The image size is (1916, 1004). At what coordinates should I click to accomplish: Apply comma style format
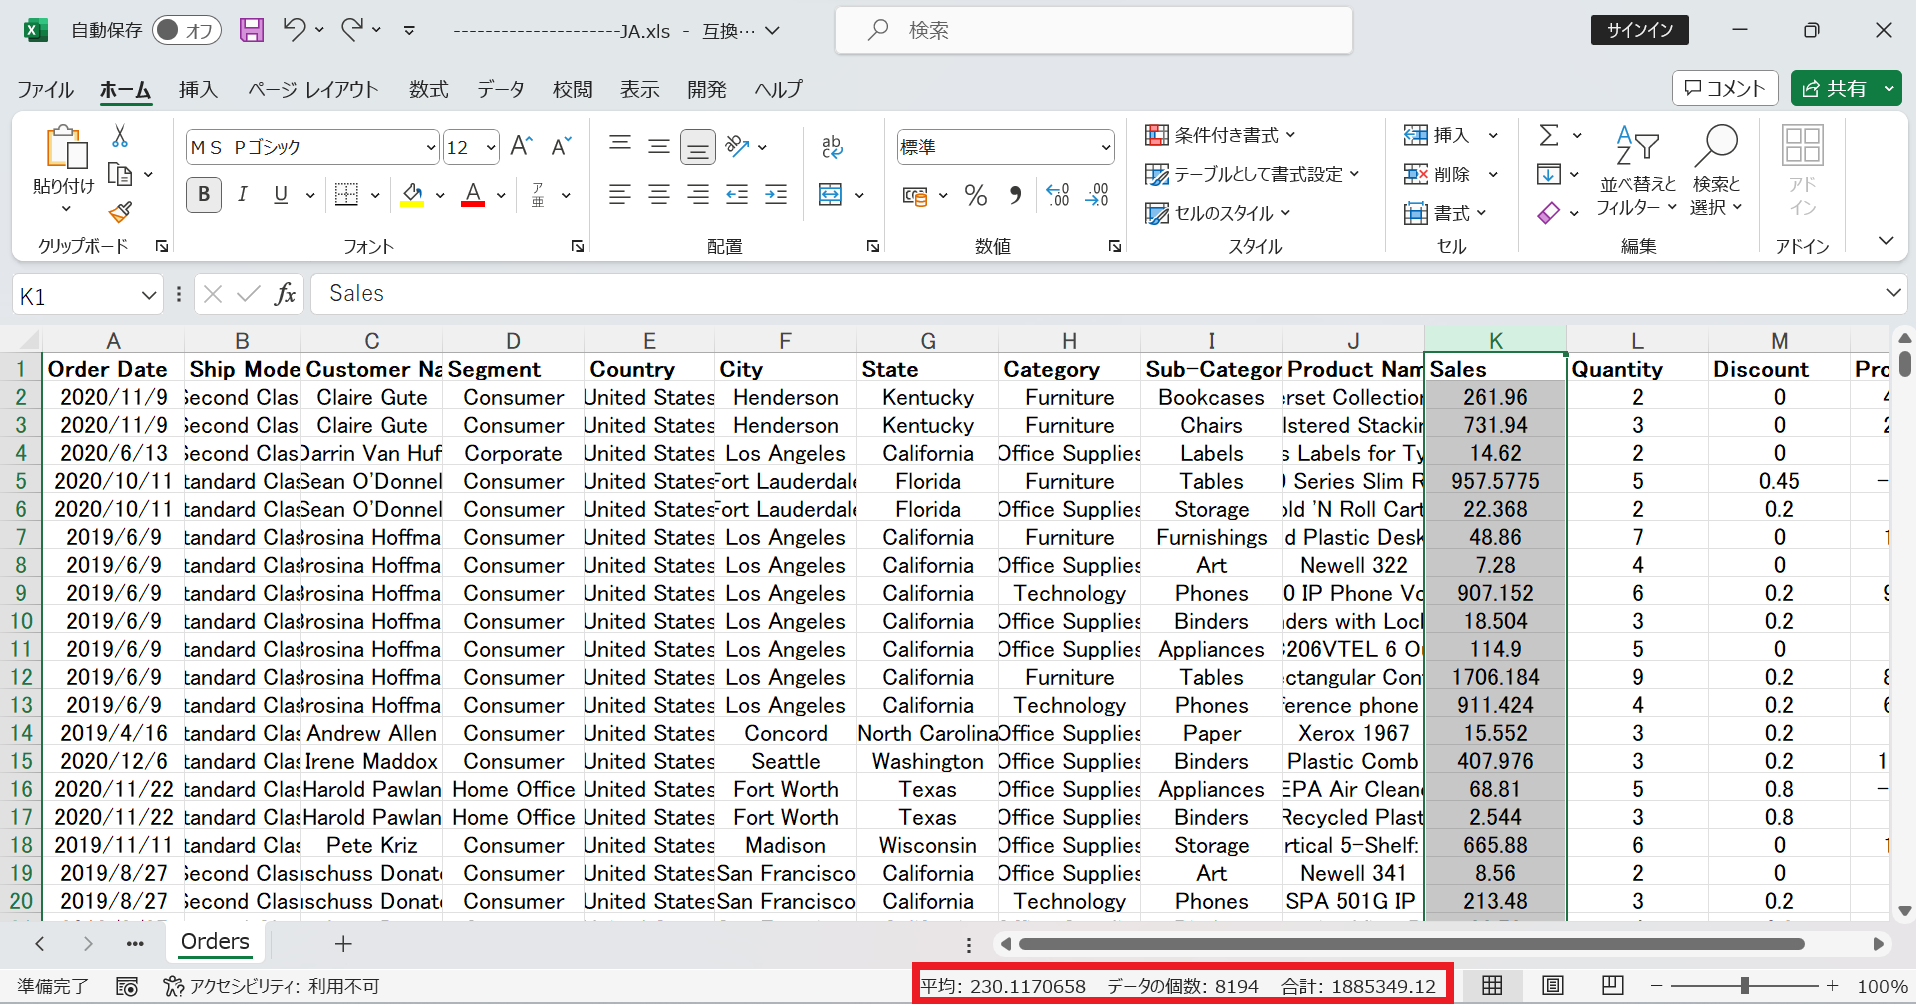click(x=1016, y=194)
